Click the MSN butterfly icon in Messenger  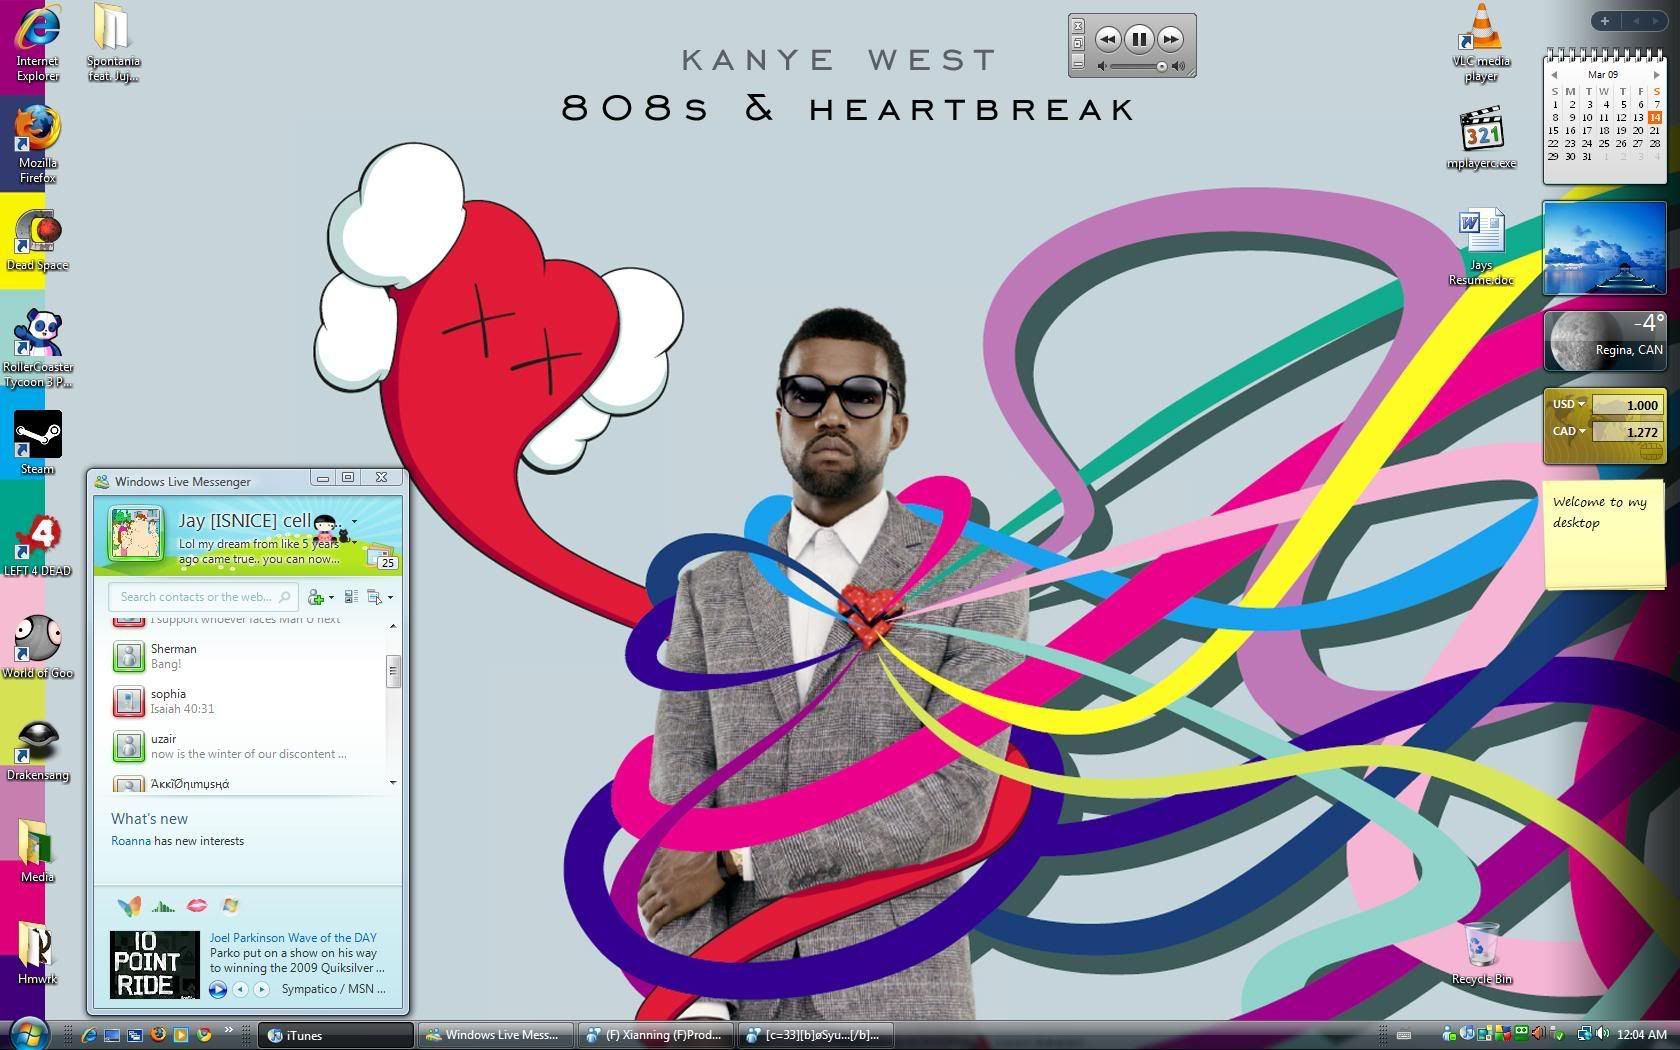pyautogui.click(x=129, y=906)
